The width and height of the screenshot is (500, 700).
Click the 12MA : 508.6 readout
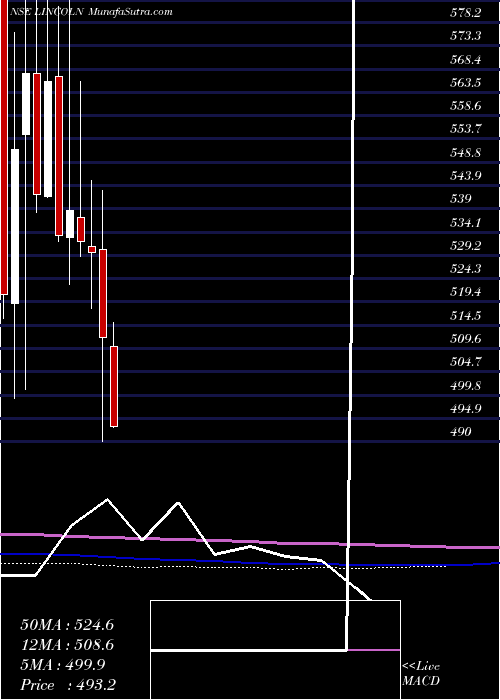pyautogui.click(x=67, y=645)
